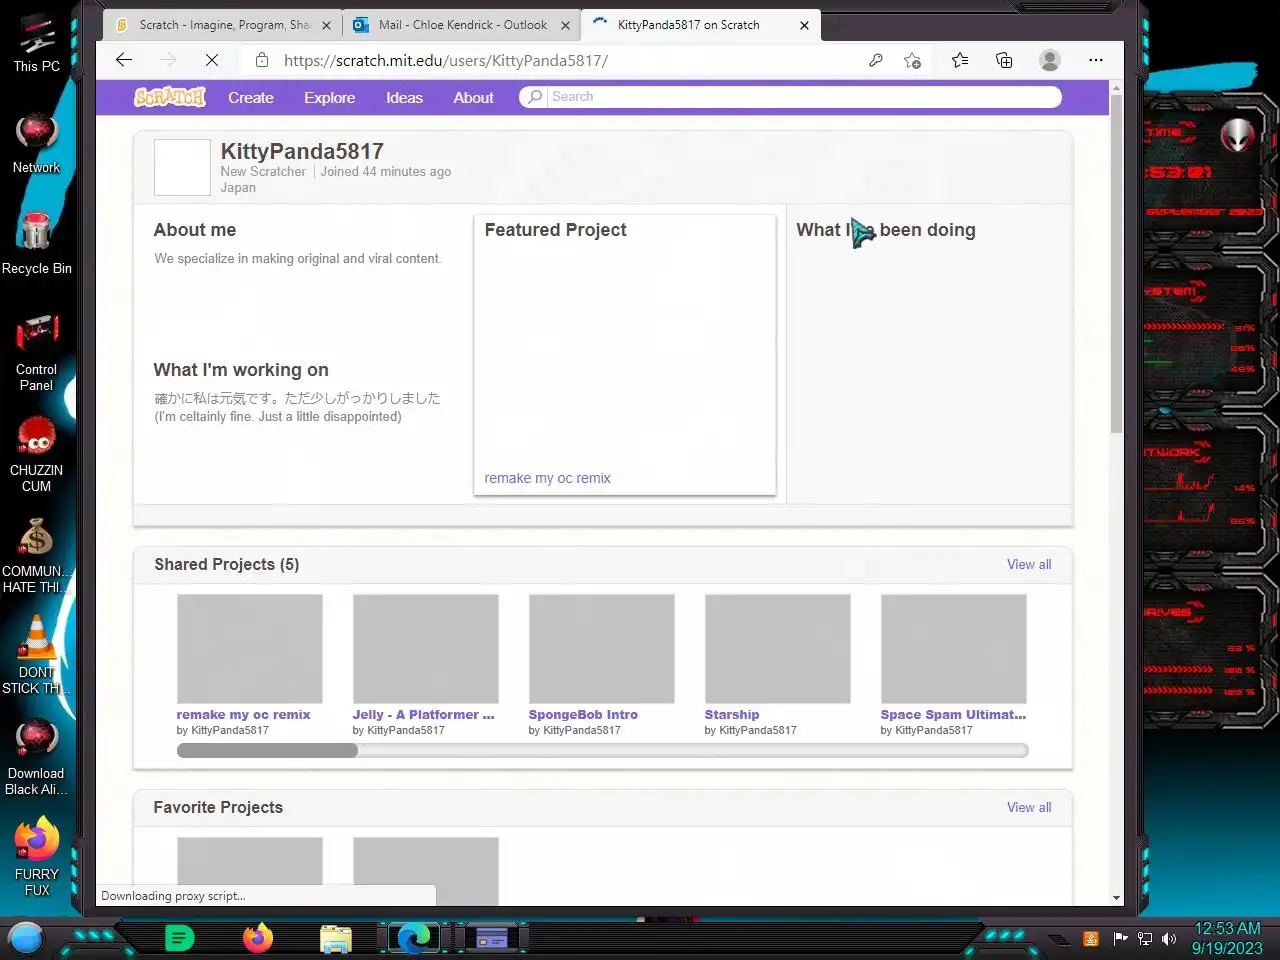Viewport: 1280px width, 960px height.
Task: Open the payment card app on the taskbar
Action: click(x=492, y=938)
